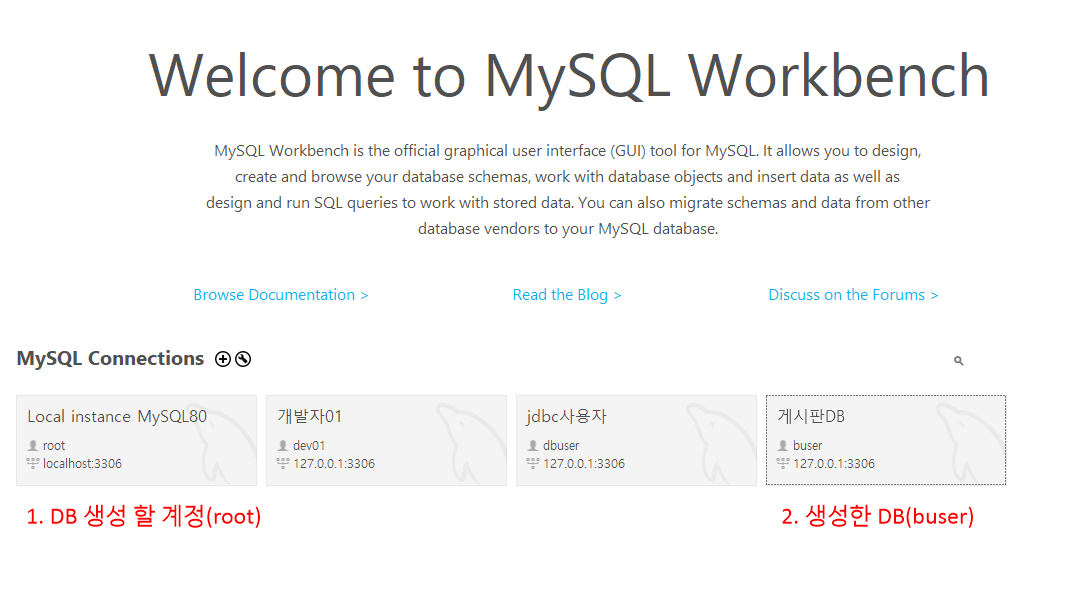
Task: Click the search connections magnifier icon
Action: 959,360
